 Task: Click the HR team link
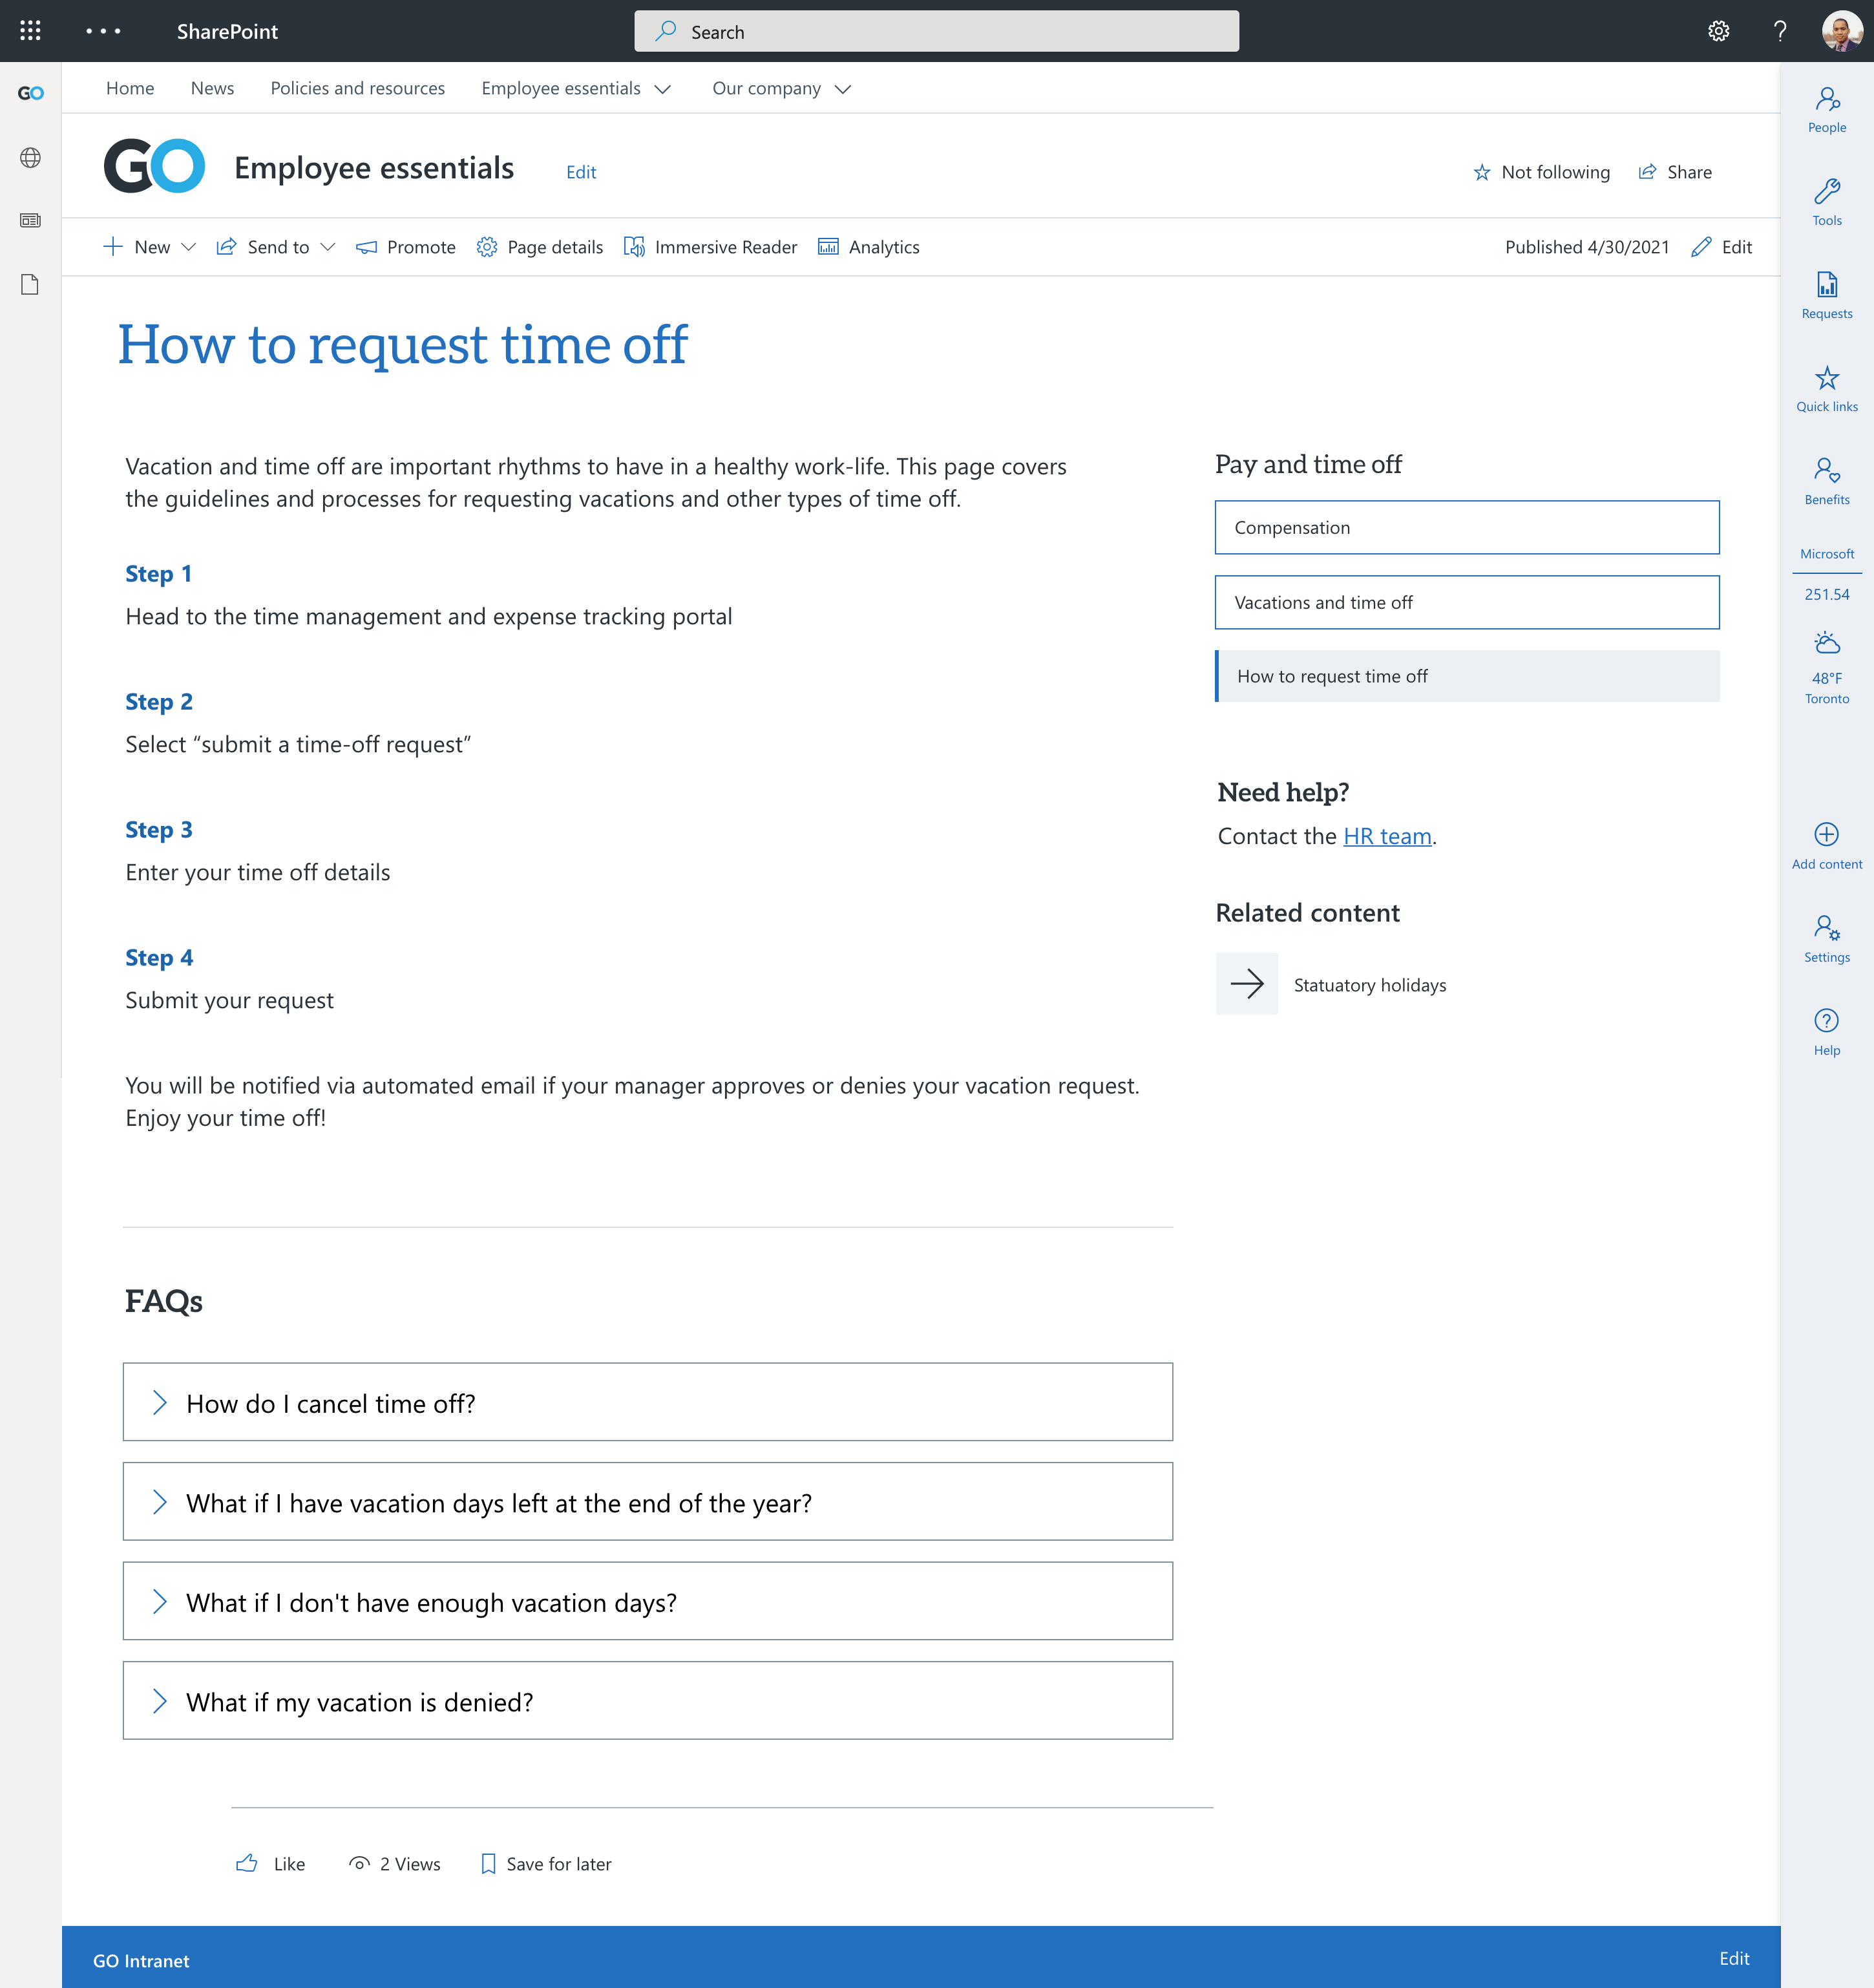point(1386,836)
